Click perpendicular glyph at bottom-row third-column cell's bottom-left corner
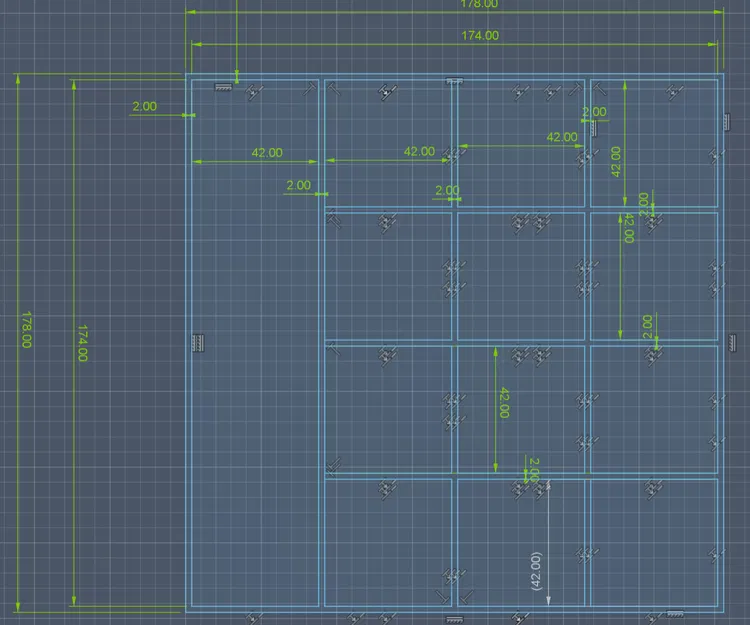This screenshot has width=750, height=625. [x=466, y=597]
